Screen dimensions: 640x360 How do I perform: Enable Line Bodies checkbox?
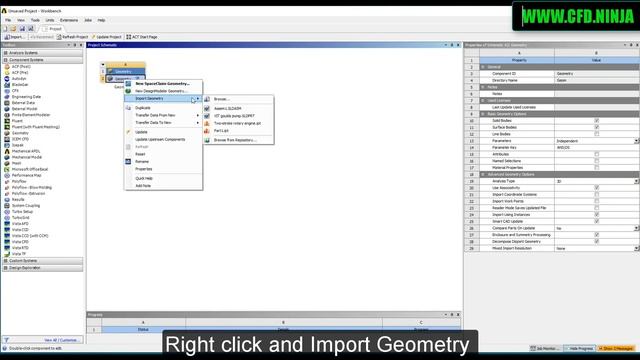click(x=596, y=134)
